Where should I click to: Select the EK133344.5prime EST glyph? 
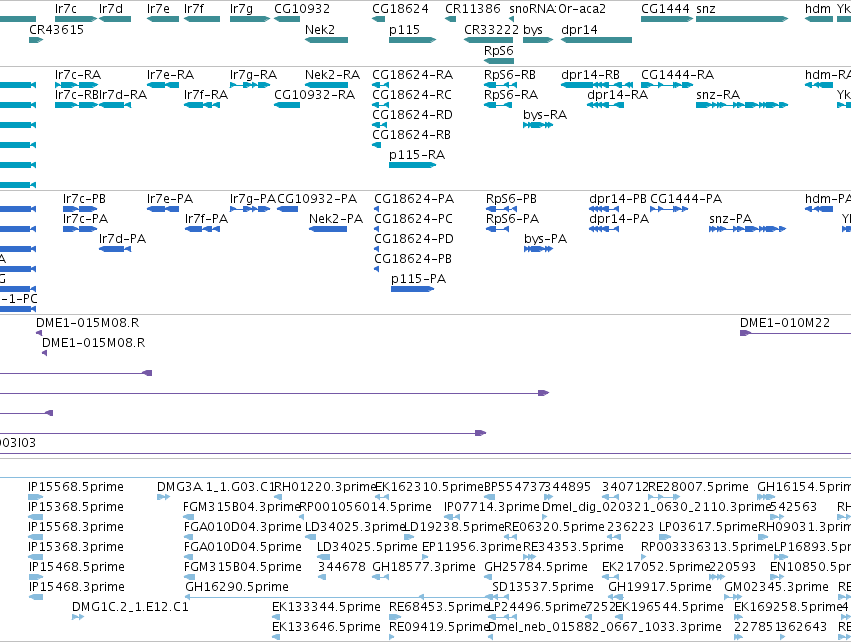click(277, 616)
